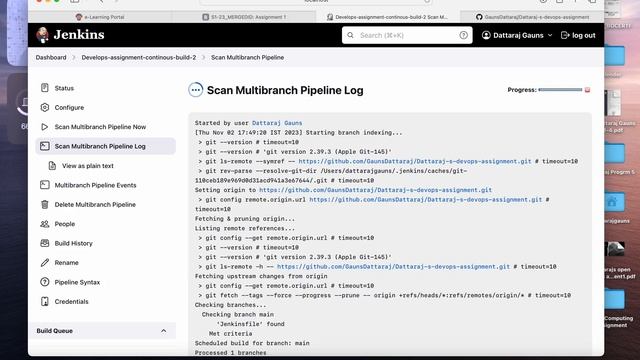Click the Scan Multibranch Pipeline Log terminal icon
The image size is (640, 360).
point(45,146)
